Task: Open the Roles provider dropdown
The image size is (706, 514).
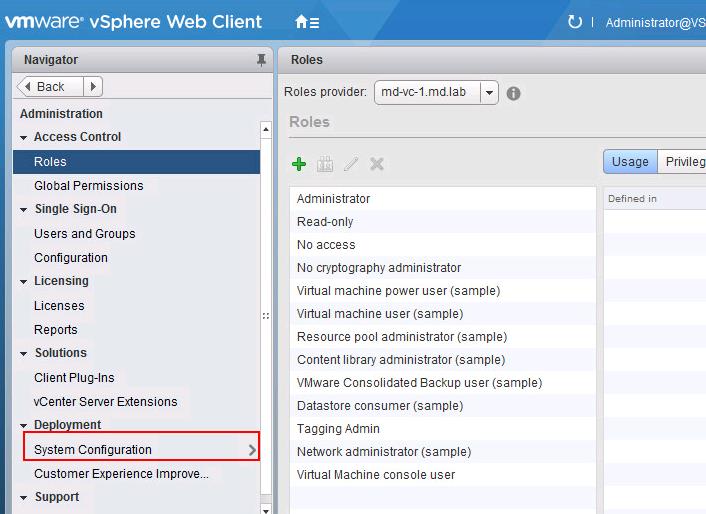Action: click(488, 93)
